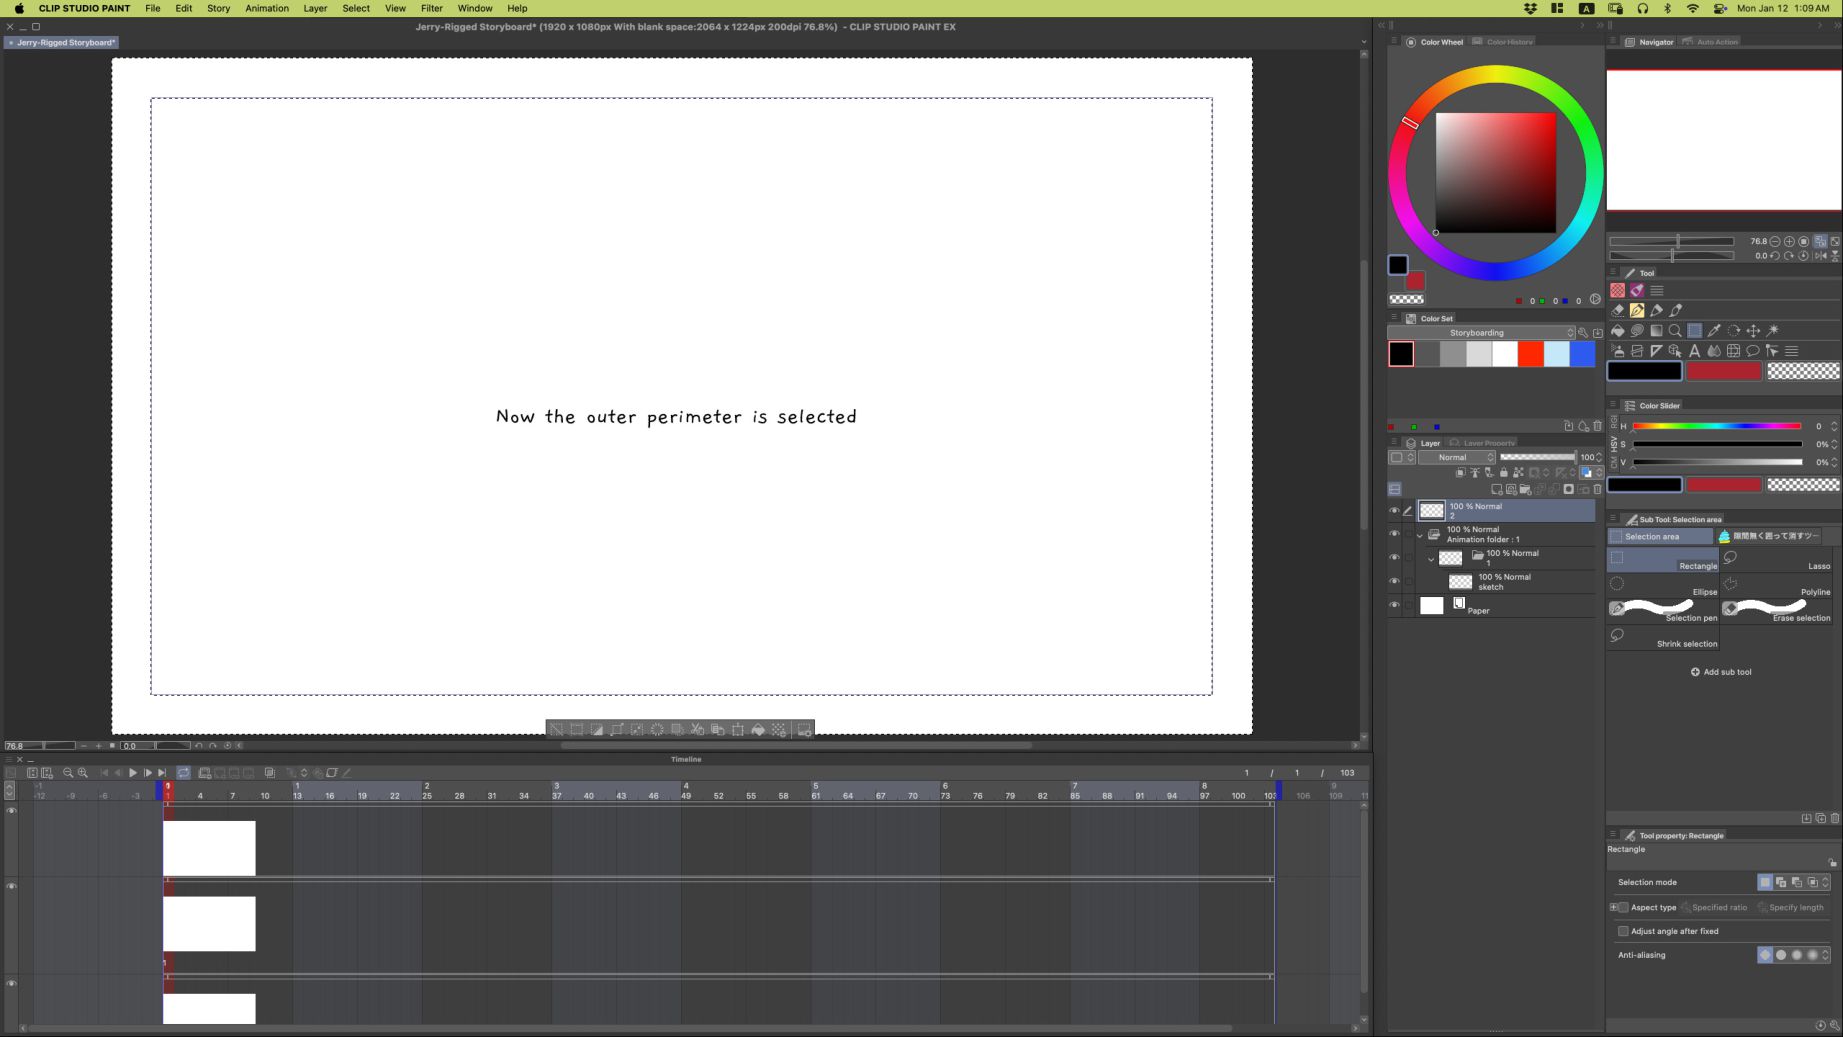
Task: Choose the Shrink selection sub tool
Action: point(1663,638)
